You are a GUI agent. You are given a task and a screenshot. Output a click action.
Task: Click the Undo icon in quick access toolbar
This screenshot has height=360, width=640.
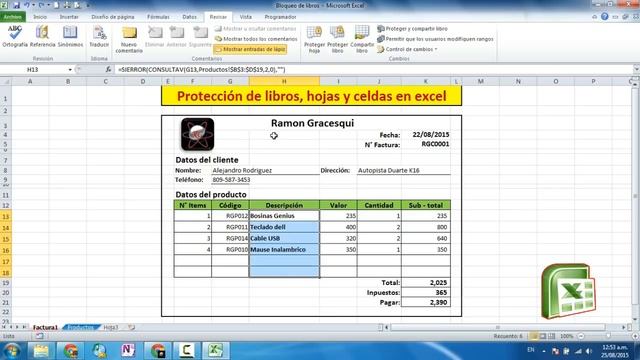(27, 5)
